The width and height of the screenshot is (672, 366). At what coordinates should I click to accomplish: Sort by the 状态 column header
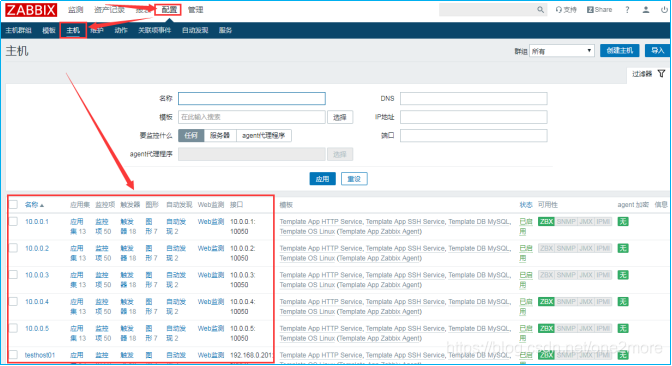pos(526,205)
